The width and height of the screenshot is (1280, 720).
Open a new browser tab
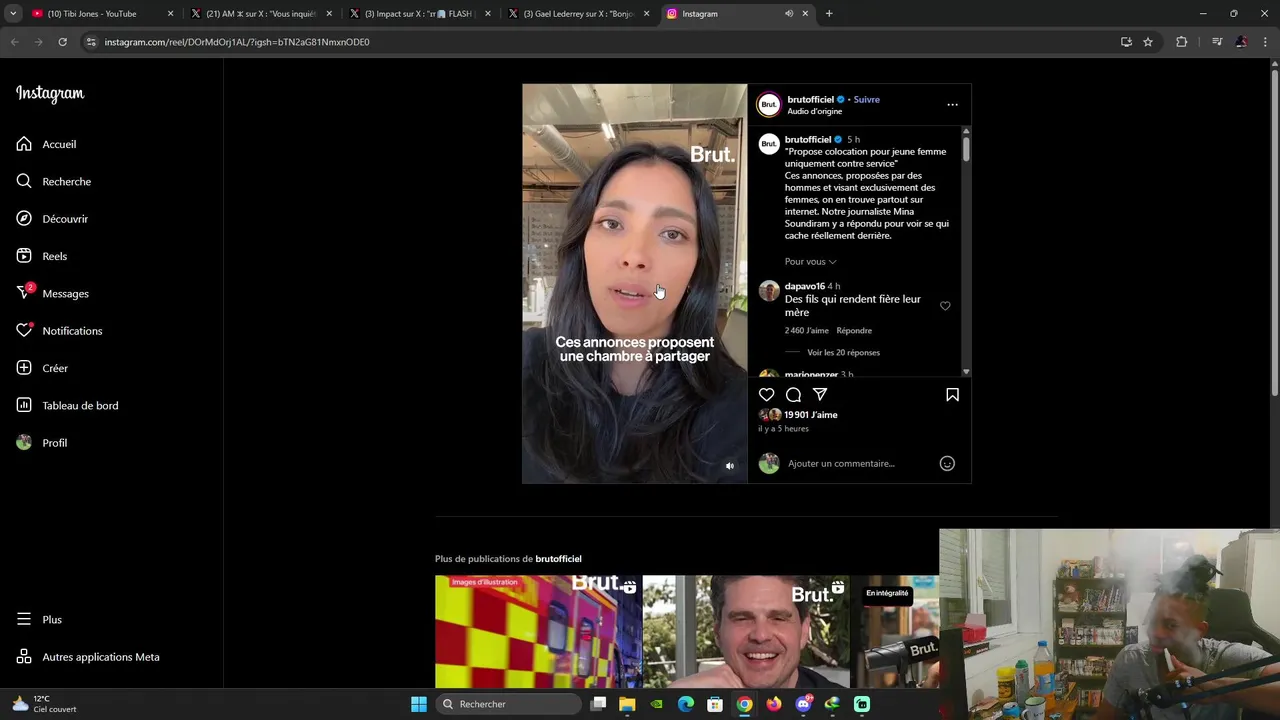pyautogui.click(x=829, y=14)
